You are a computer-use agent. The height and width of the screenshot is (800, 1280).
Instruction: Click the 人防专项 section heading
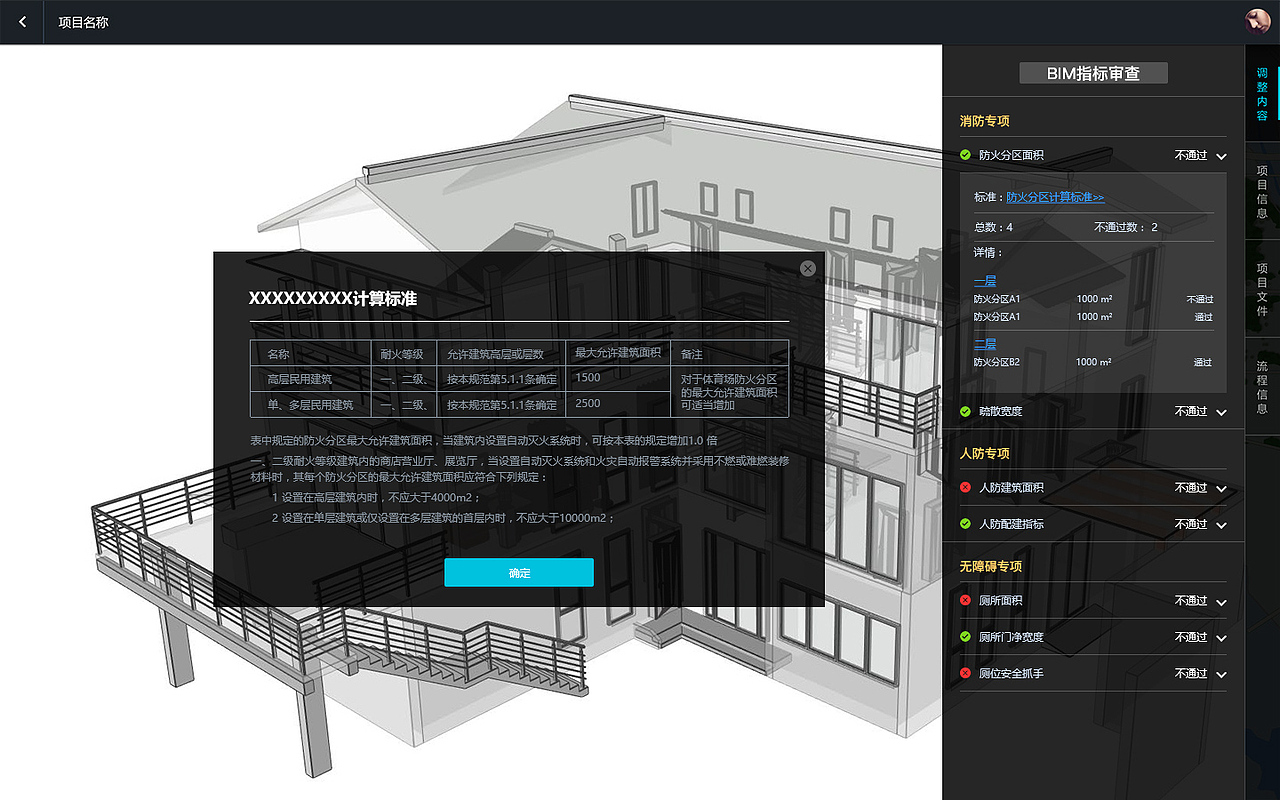click(x=984, y=453)
